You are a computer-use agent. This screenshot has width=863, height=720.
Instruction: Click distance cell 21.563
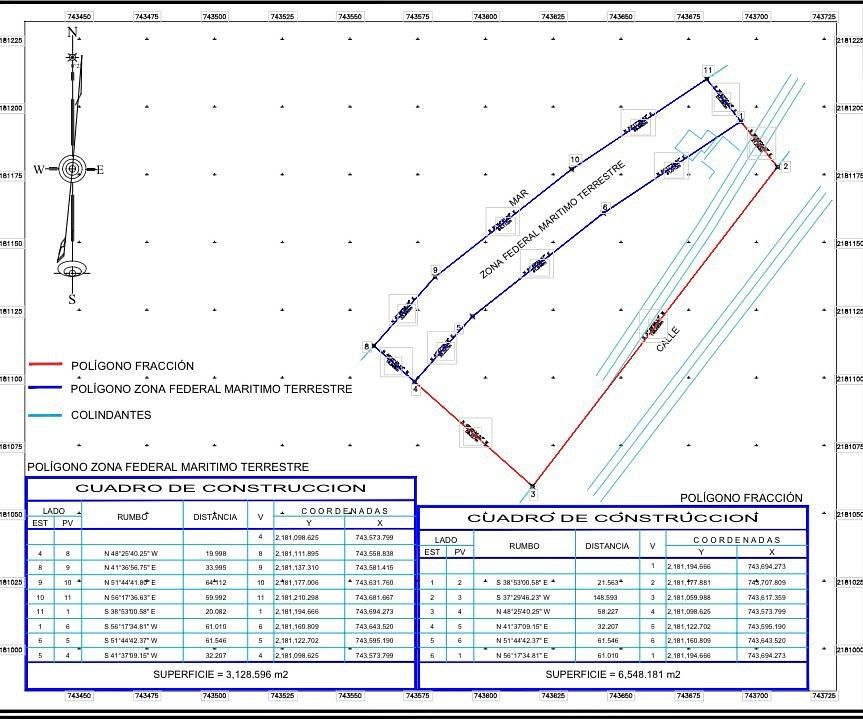[608, 582]
